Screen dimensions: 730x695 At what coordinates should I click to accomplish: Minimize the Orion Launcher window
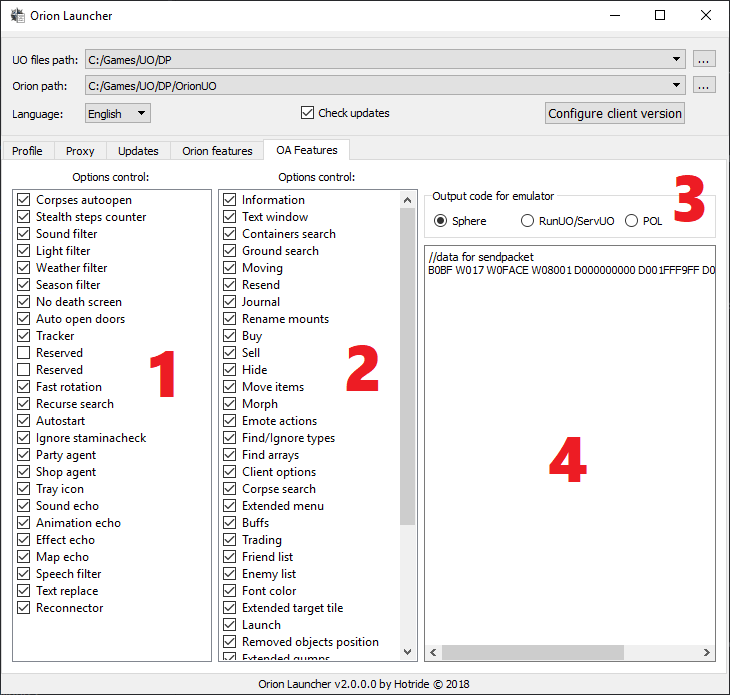tap(615, 15)
